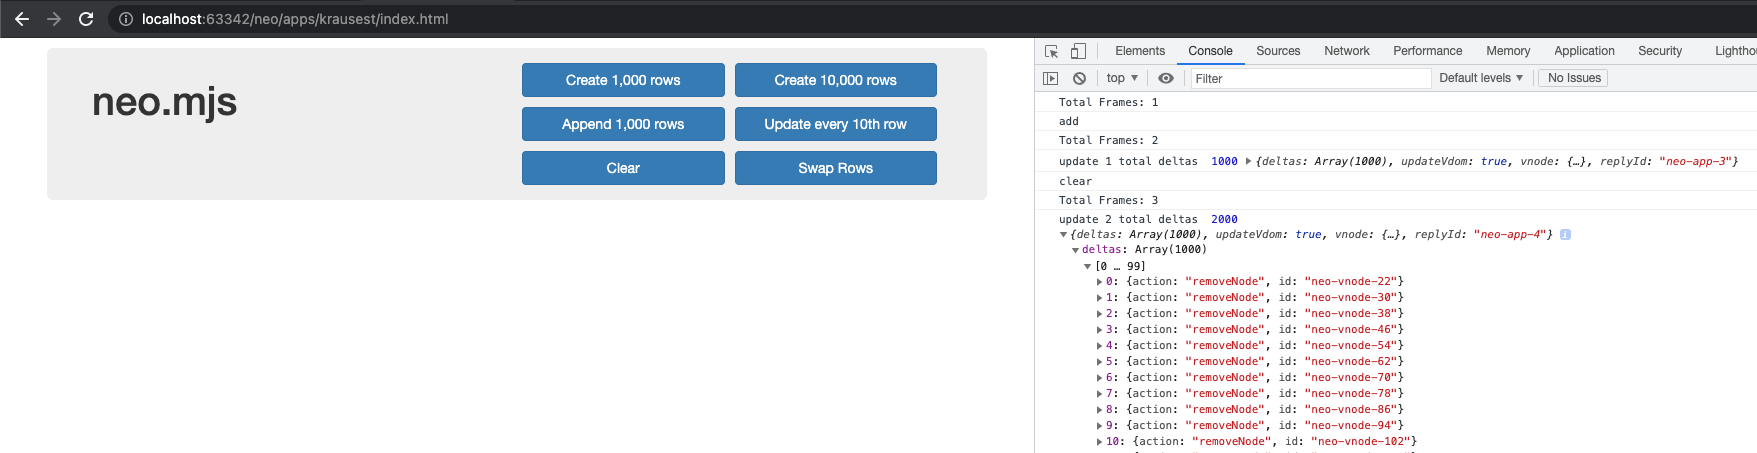Click the 'Total Frames: 2' log line
Screen dimensions: 1757x453
[x=1108, y=140]
